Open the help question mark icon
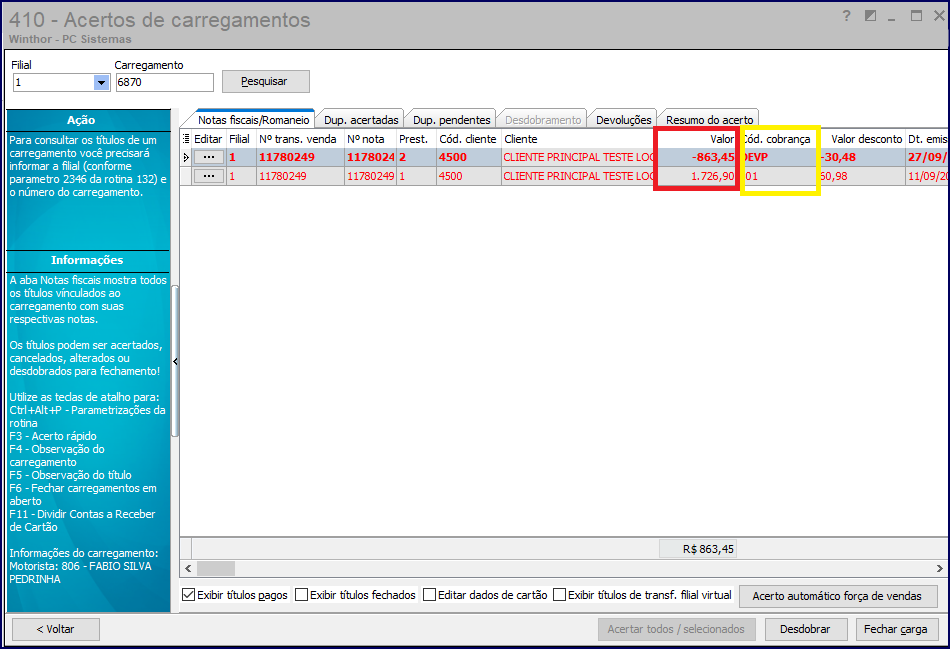The height and width of the screenshot is (649, 950). click(x=846, y=16)
